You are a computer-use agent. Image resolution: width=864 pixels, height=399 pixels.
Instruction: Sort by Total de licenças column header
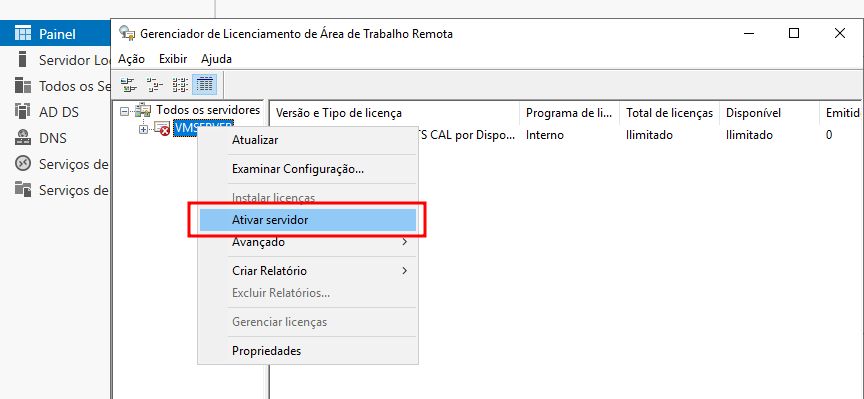[669, 113]
